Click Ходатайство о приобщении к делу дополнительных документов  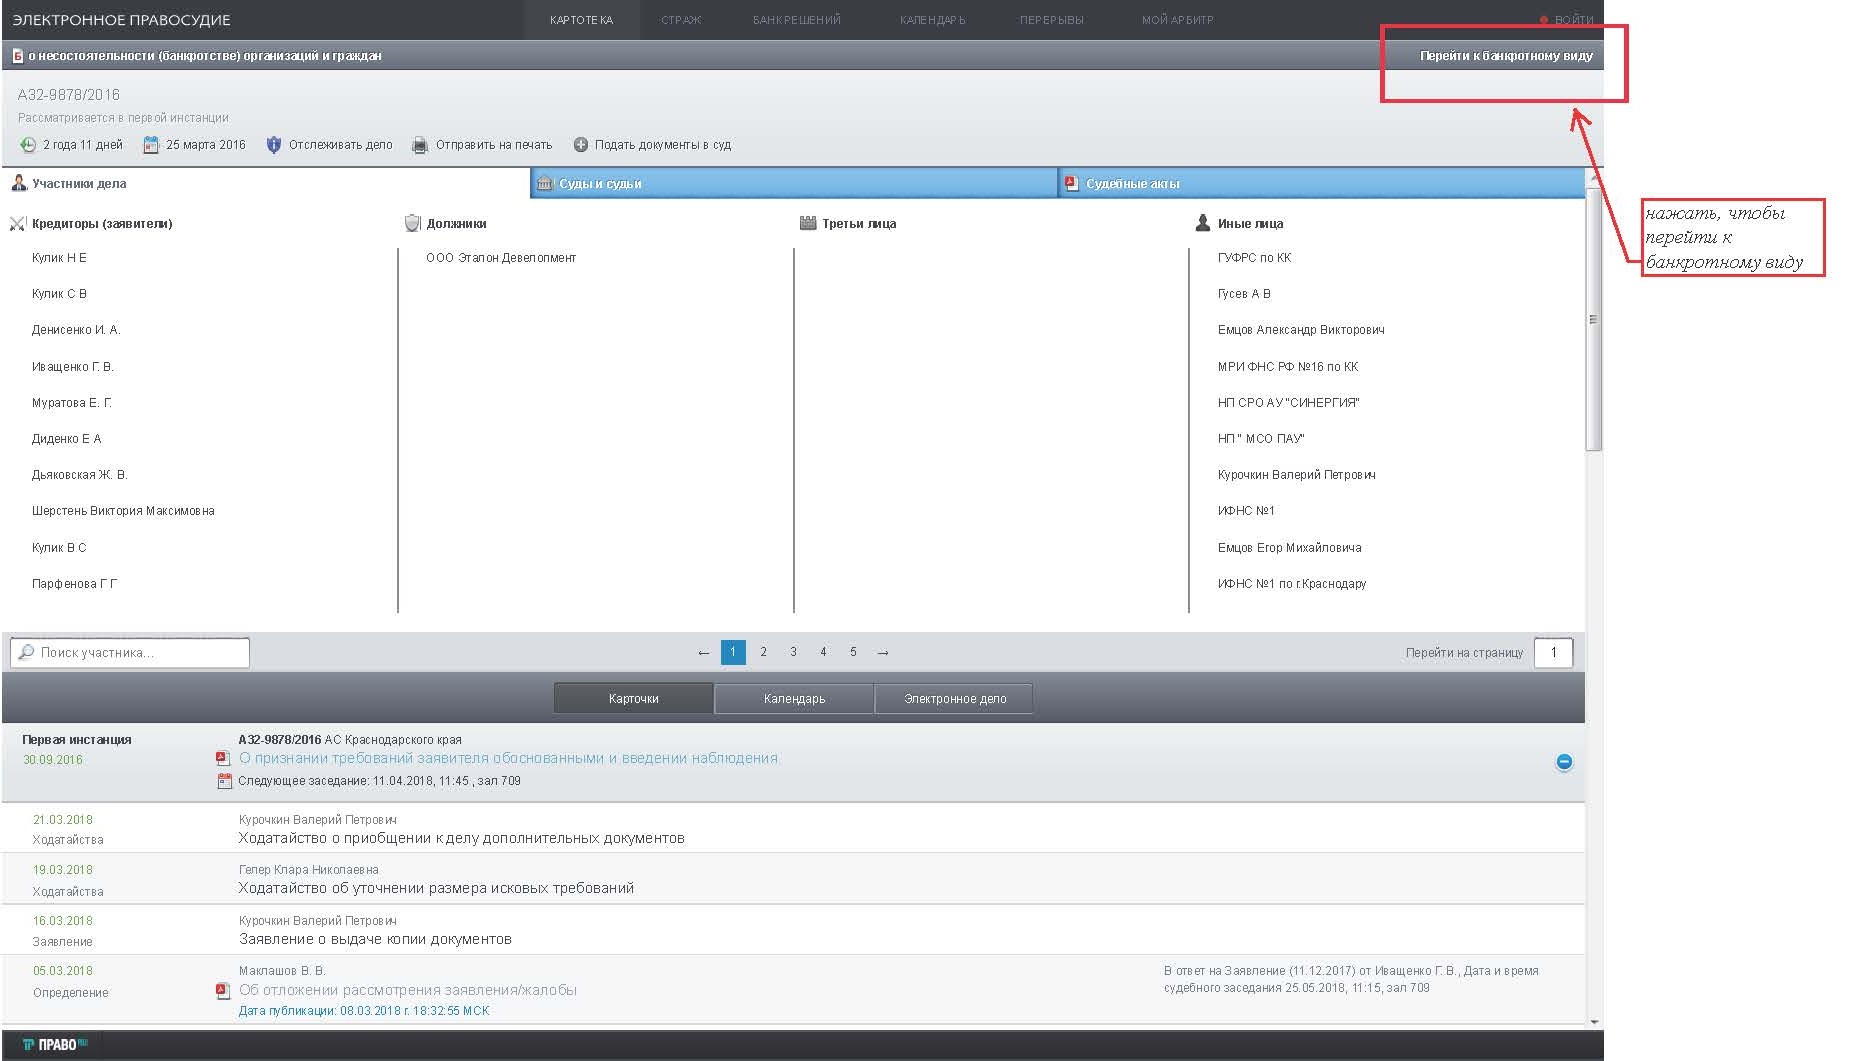tap(461, 838)
